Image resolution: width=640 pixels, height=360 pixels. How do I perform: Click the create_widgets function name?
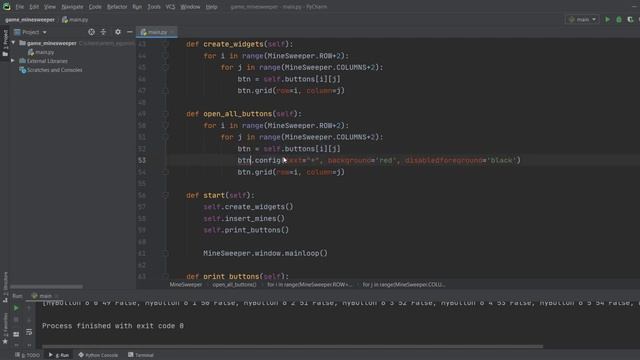click(x=233, y=44)
